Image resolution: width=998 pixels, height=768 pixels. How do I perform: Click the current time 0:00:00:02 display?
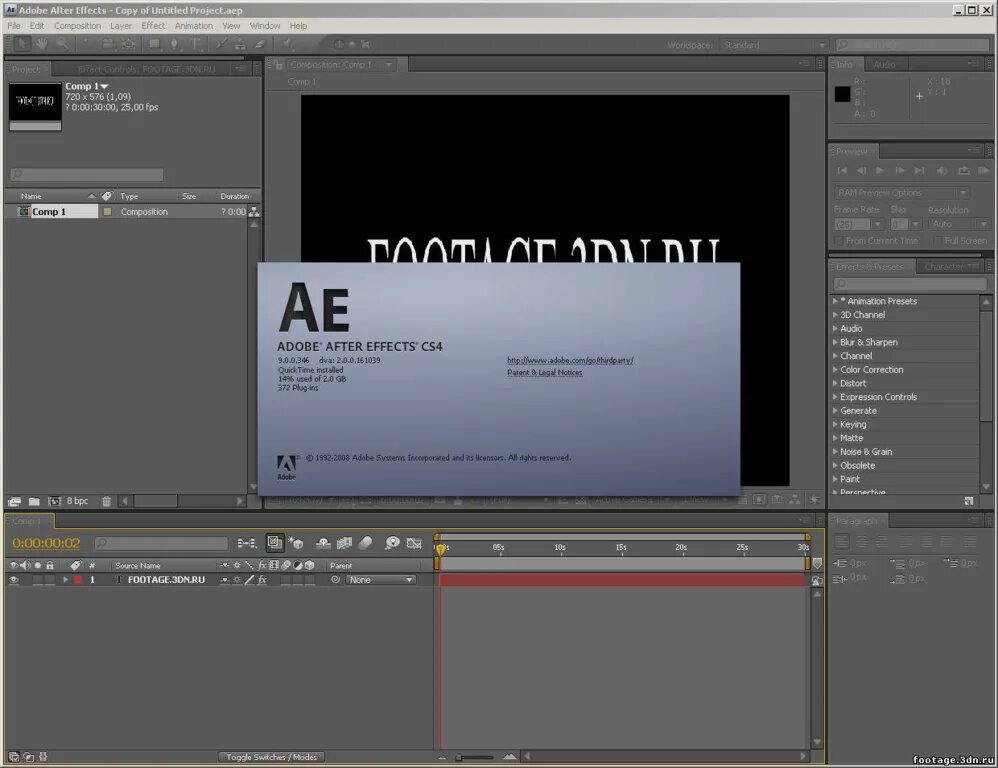click(46, 543)
